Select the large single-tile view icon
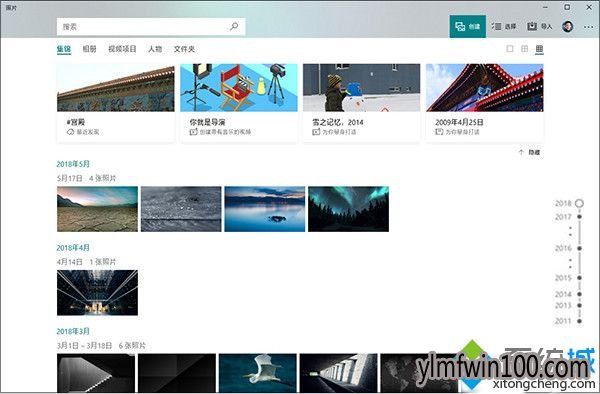600x394 pixels. [x=510, y=49]
